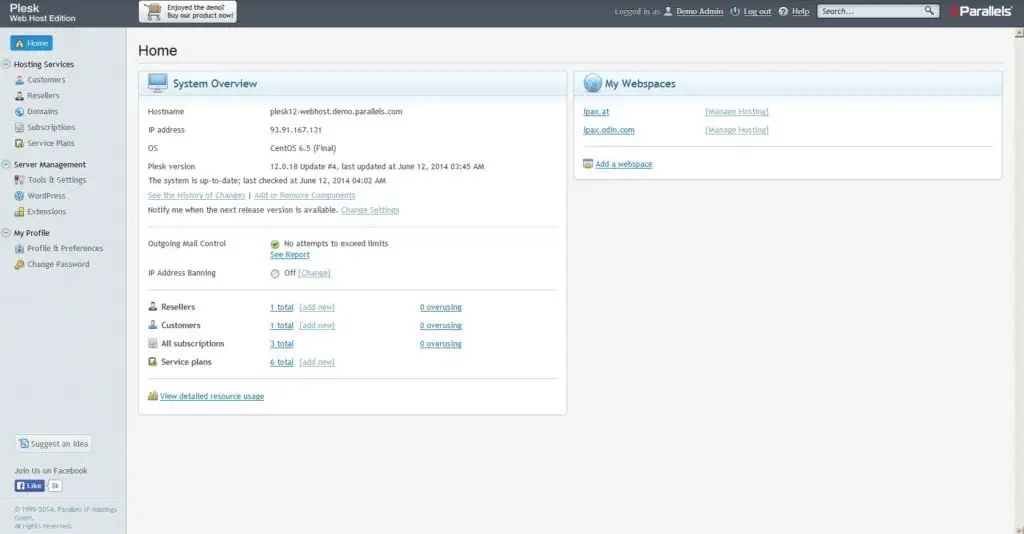
Task: Collapse the My Profile section
Action: click(6, 233)
